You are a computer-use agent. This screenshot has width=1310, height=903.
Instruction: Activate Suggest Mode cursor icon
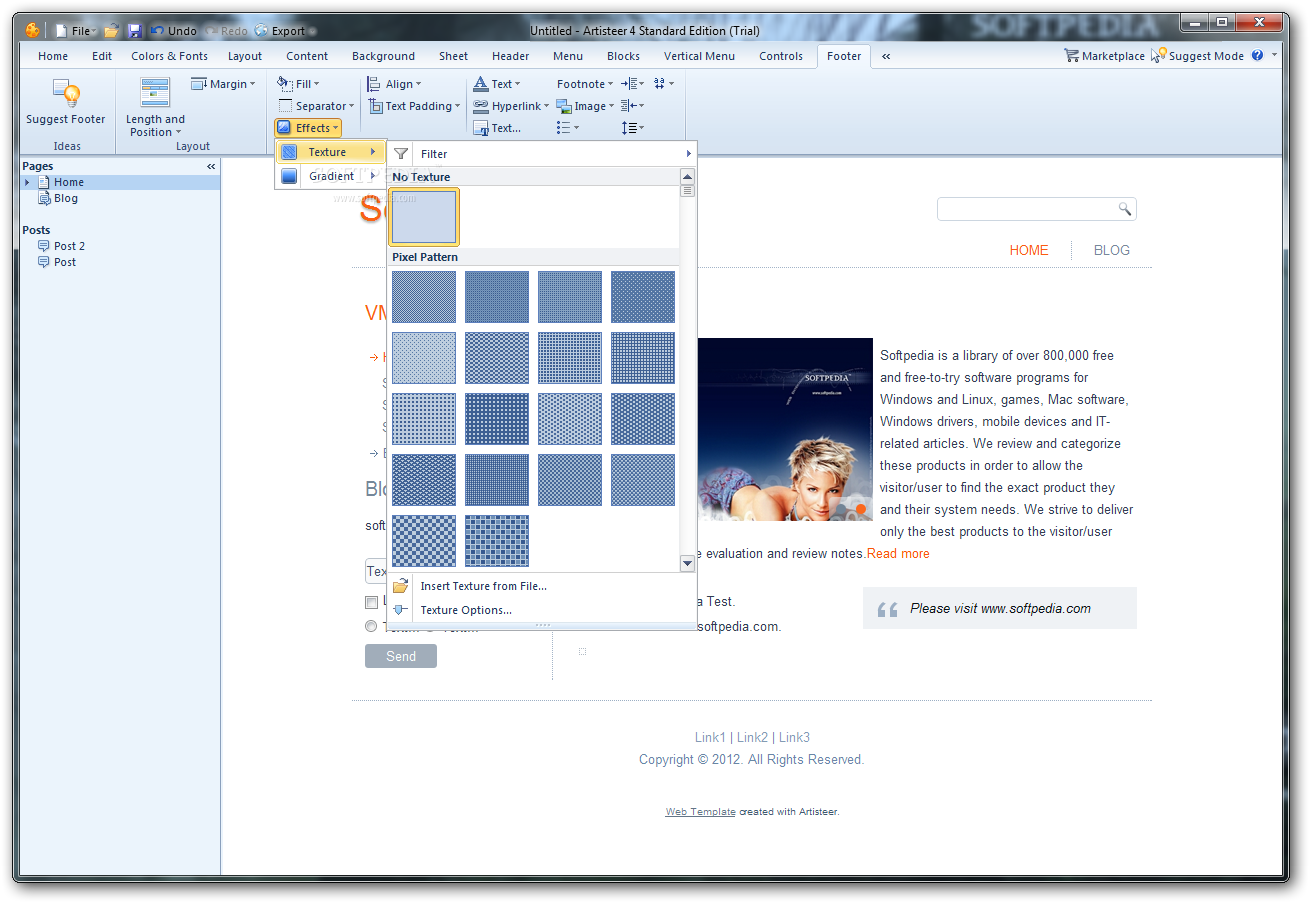[x=1159, y=56]
